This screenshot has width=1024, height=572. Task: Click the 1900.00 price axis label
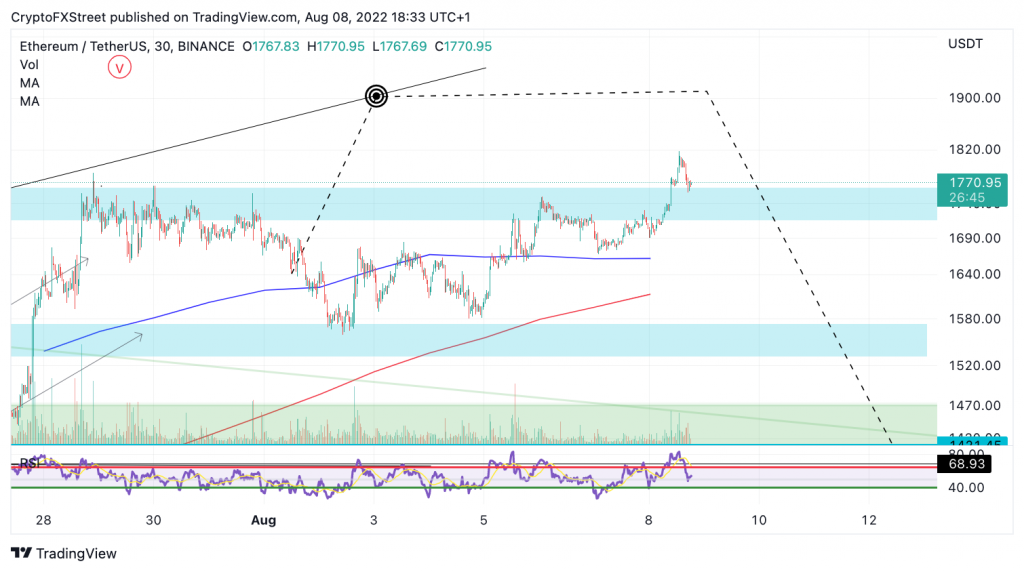974,98
